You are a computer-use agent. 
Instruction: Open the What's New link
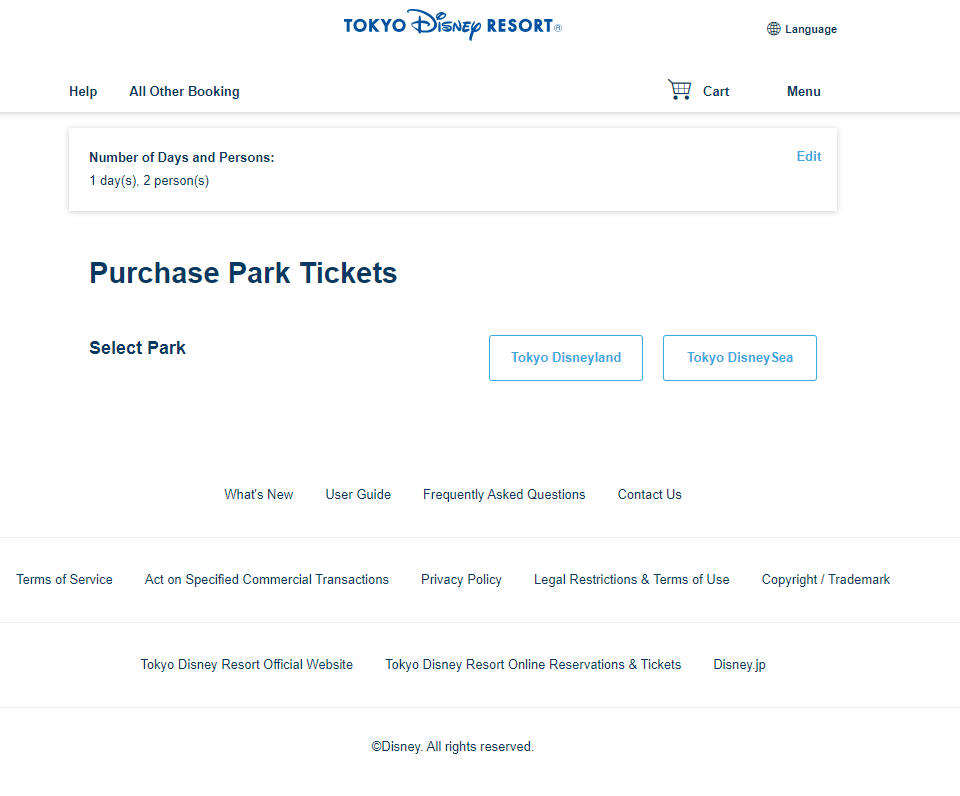(x=258, y=494)
